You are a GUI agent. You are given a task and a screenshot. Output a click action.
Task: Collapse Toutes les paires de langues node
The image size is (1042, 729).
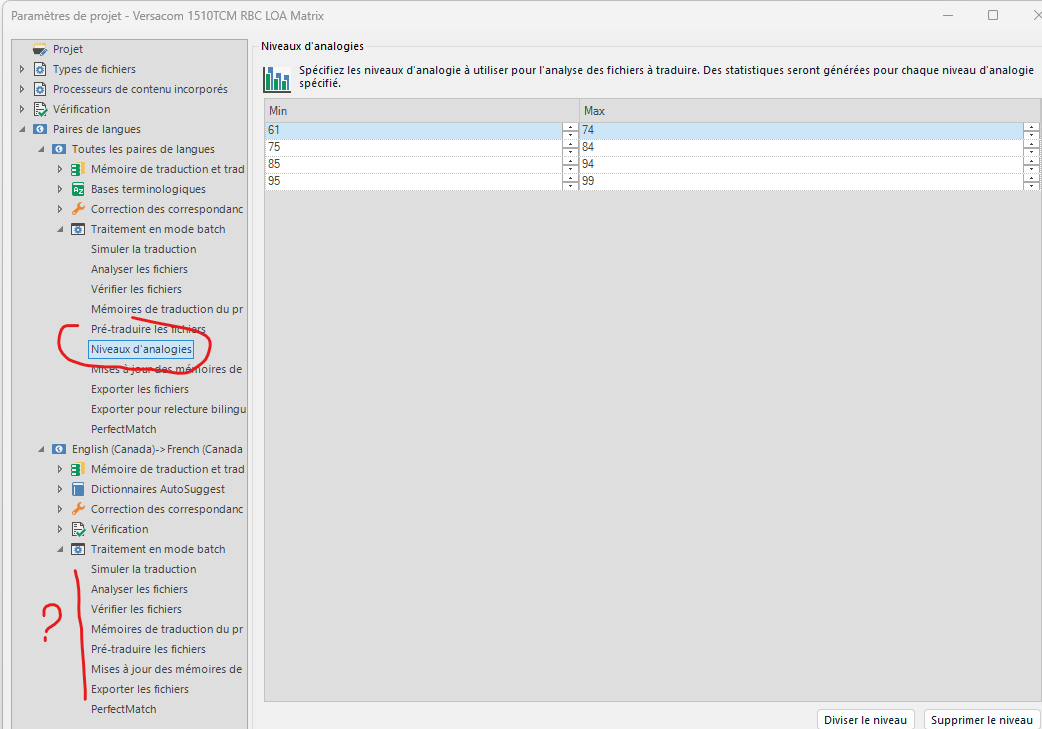[x=41, y=149]
